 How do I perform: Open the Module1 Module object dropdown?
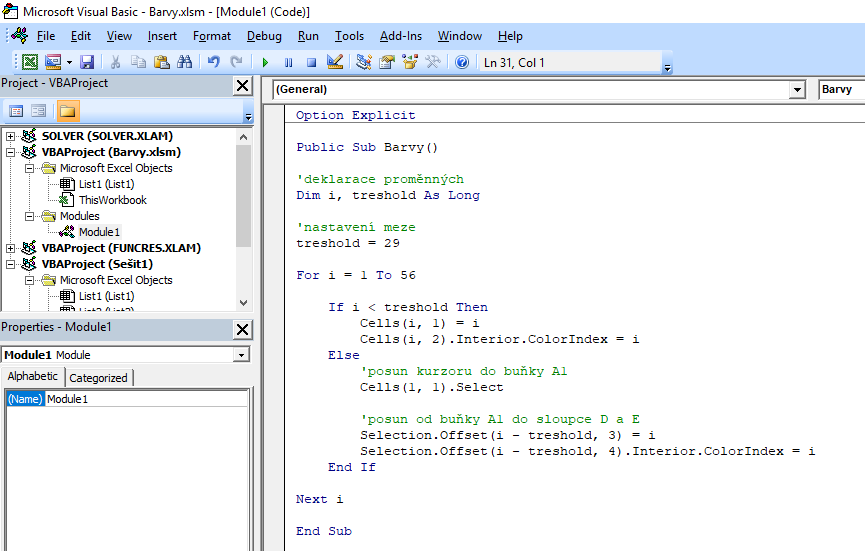(x=241, y=355)
